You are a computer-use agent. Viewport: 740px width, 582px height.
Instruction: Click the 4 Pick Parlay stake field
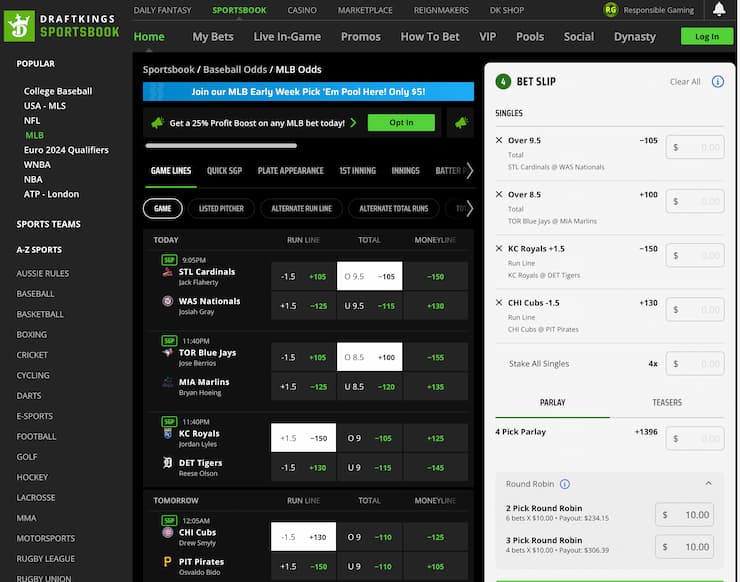695,439
